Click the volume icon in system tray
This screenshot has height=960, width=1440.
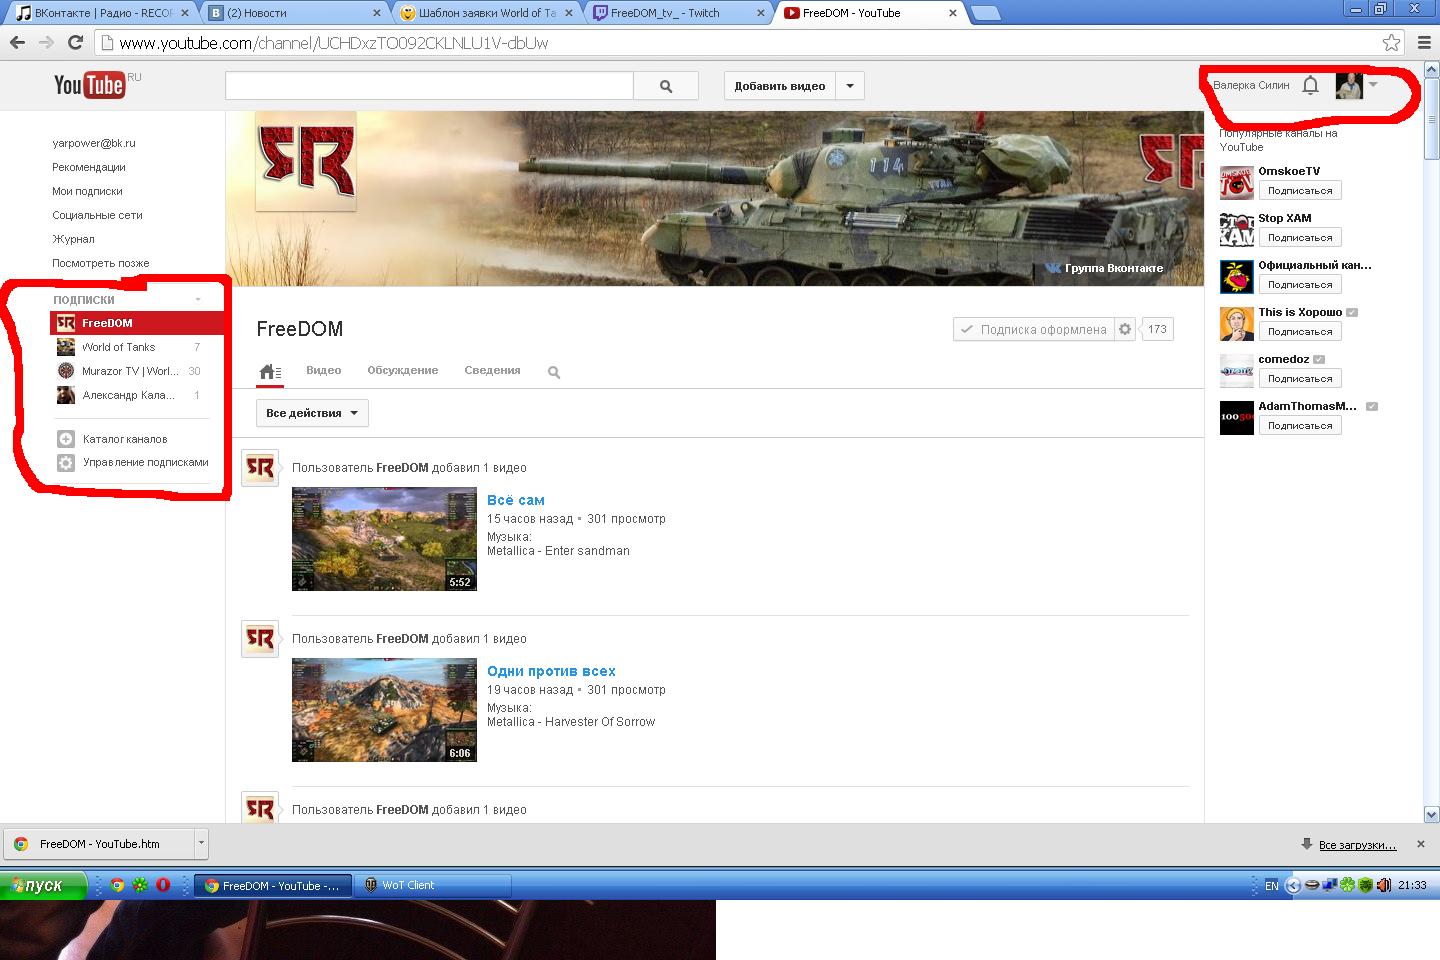click(1384, 885)
